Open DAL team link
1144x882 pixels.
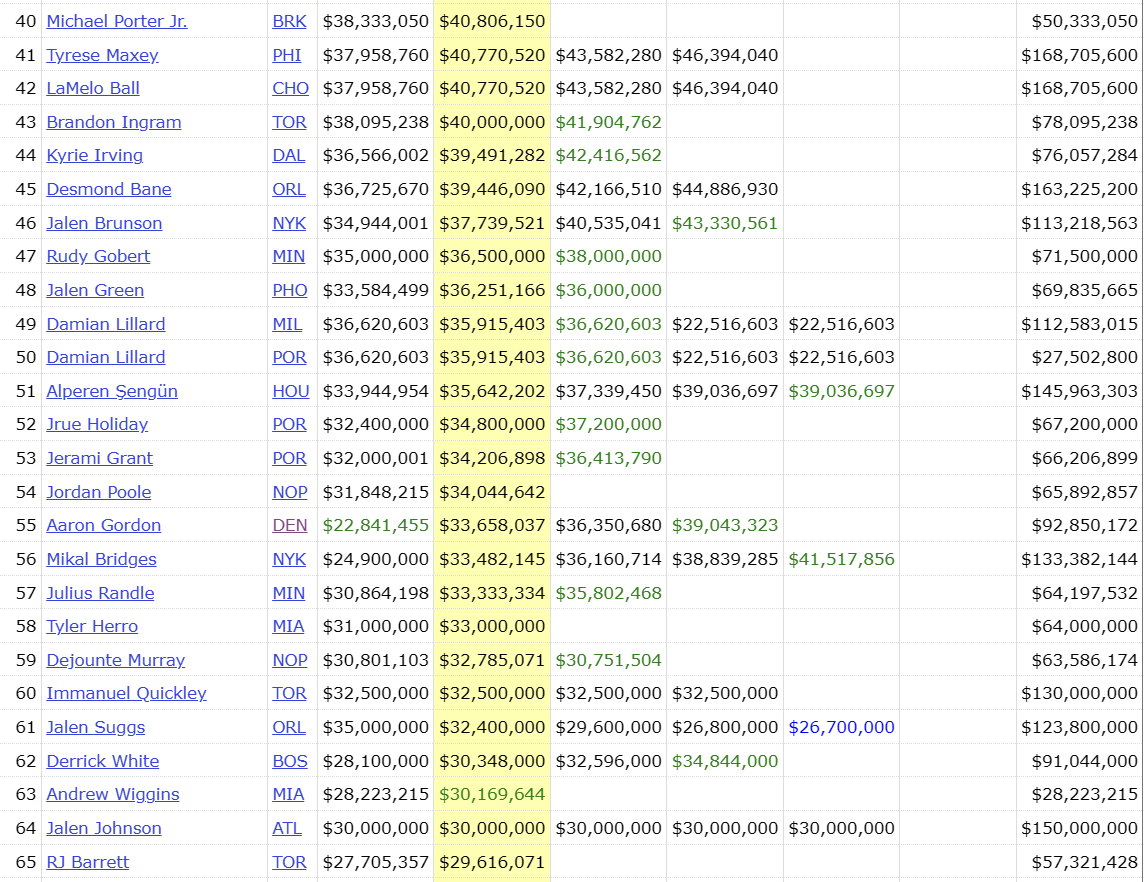pyautogui.click(x=289, y=155)
